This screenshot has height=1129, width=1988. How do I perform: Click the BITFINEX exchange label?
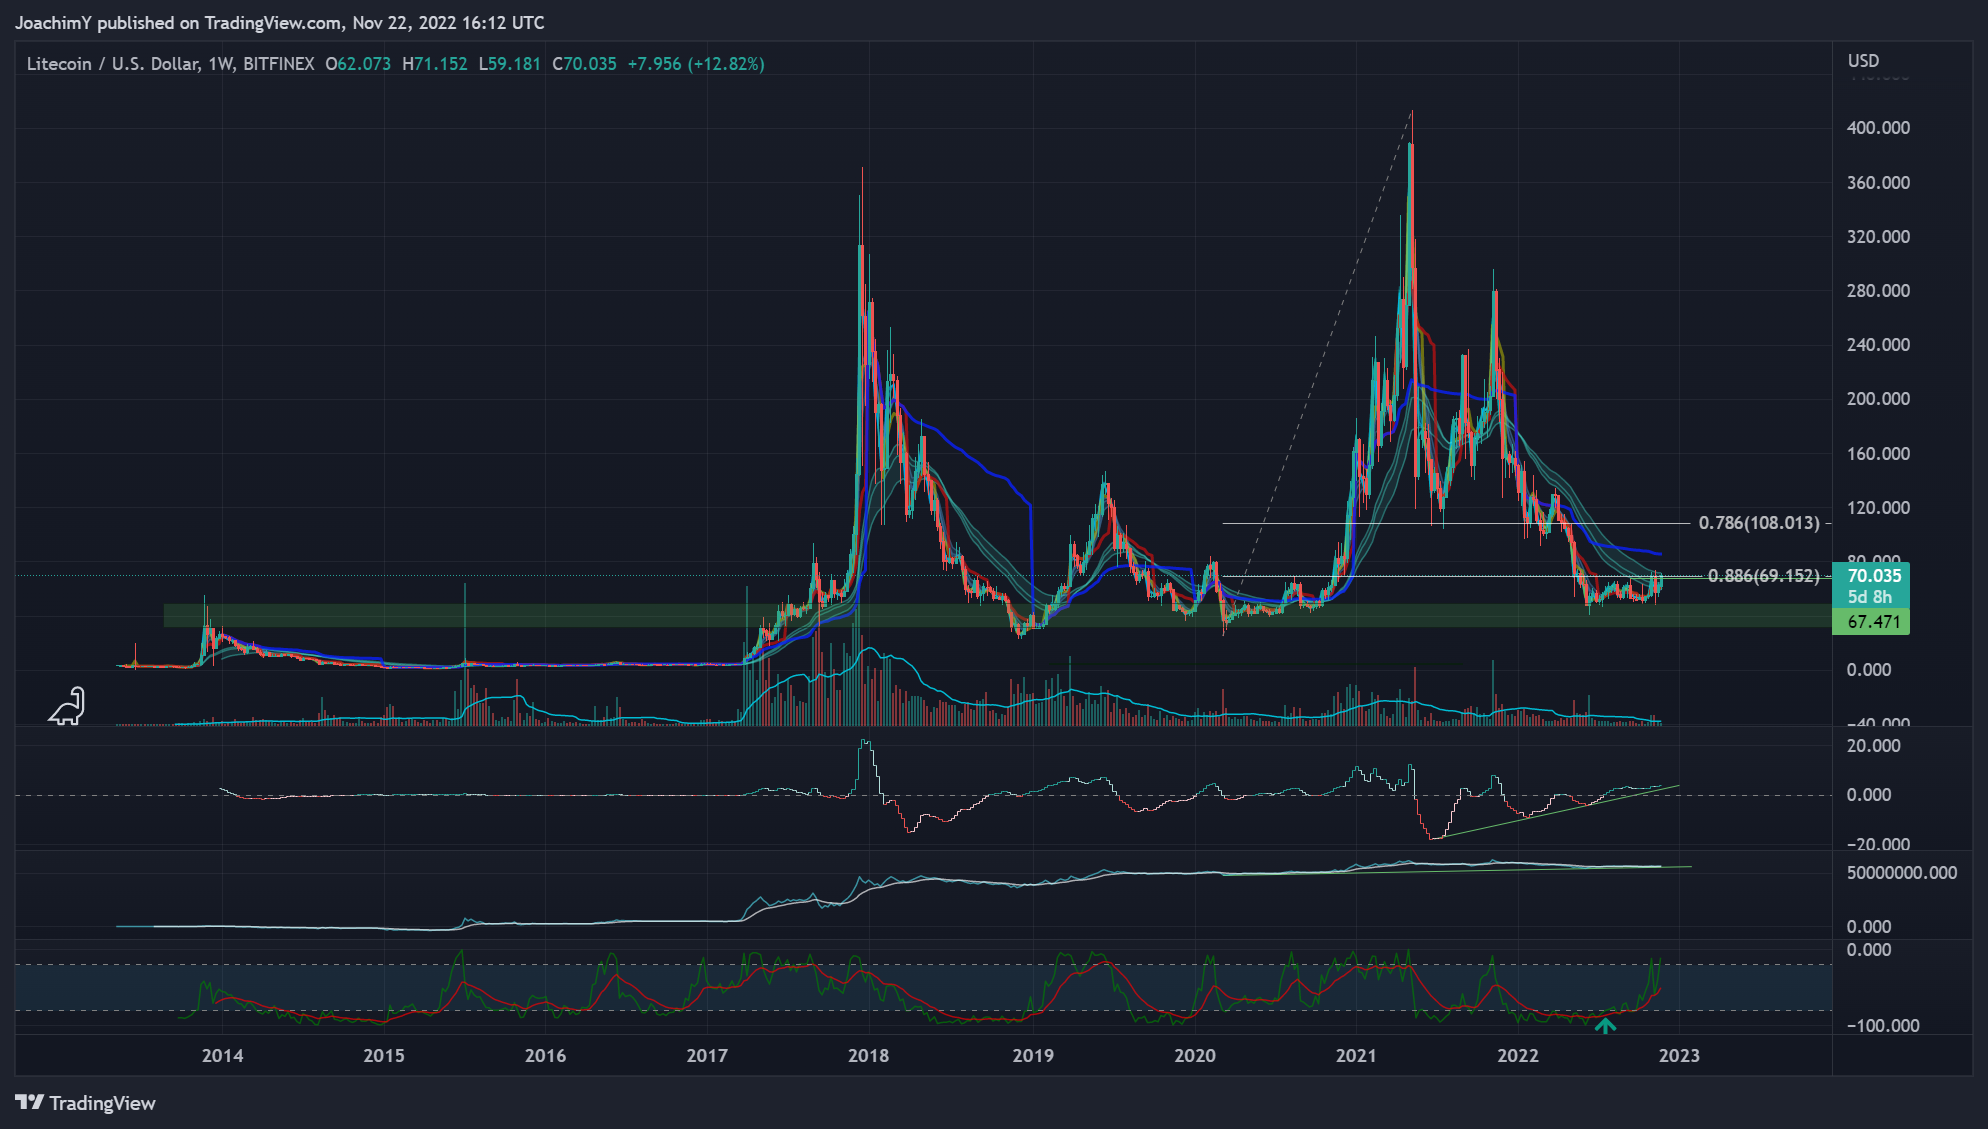[278, 64]
